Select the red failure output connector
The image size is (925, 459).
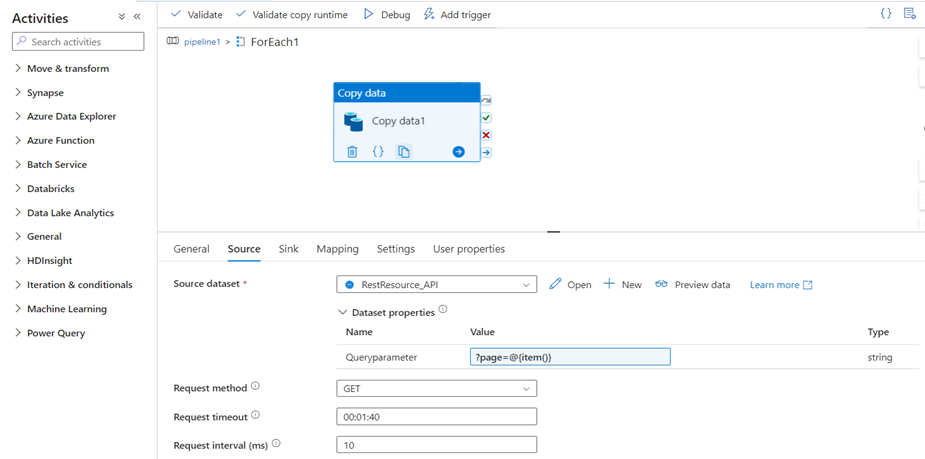click(x=486, y=135)
